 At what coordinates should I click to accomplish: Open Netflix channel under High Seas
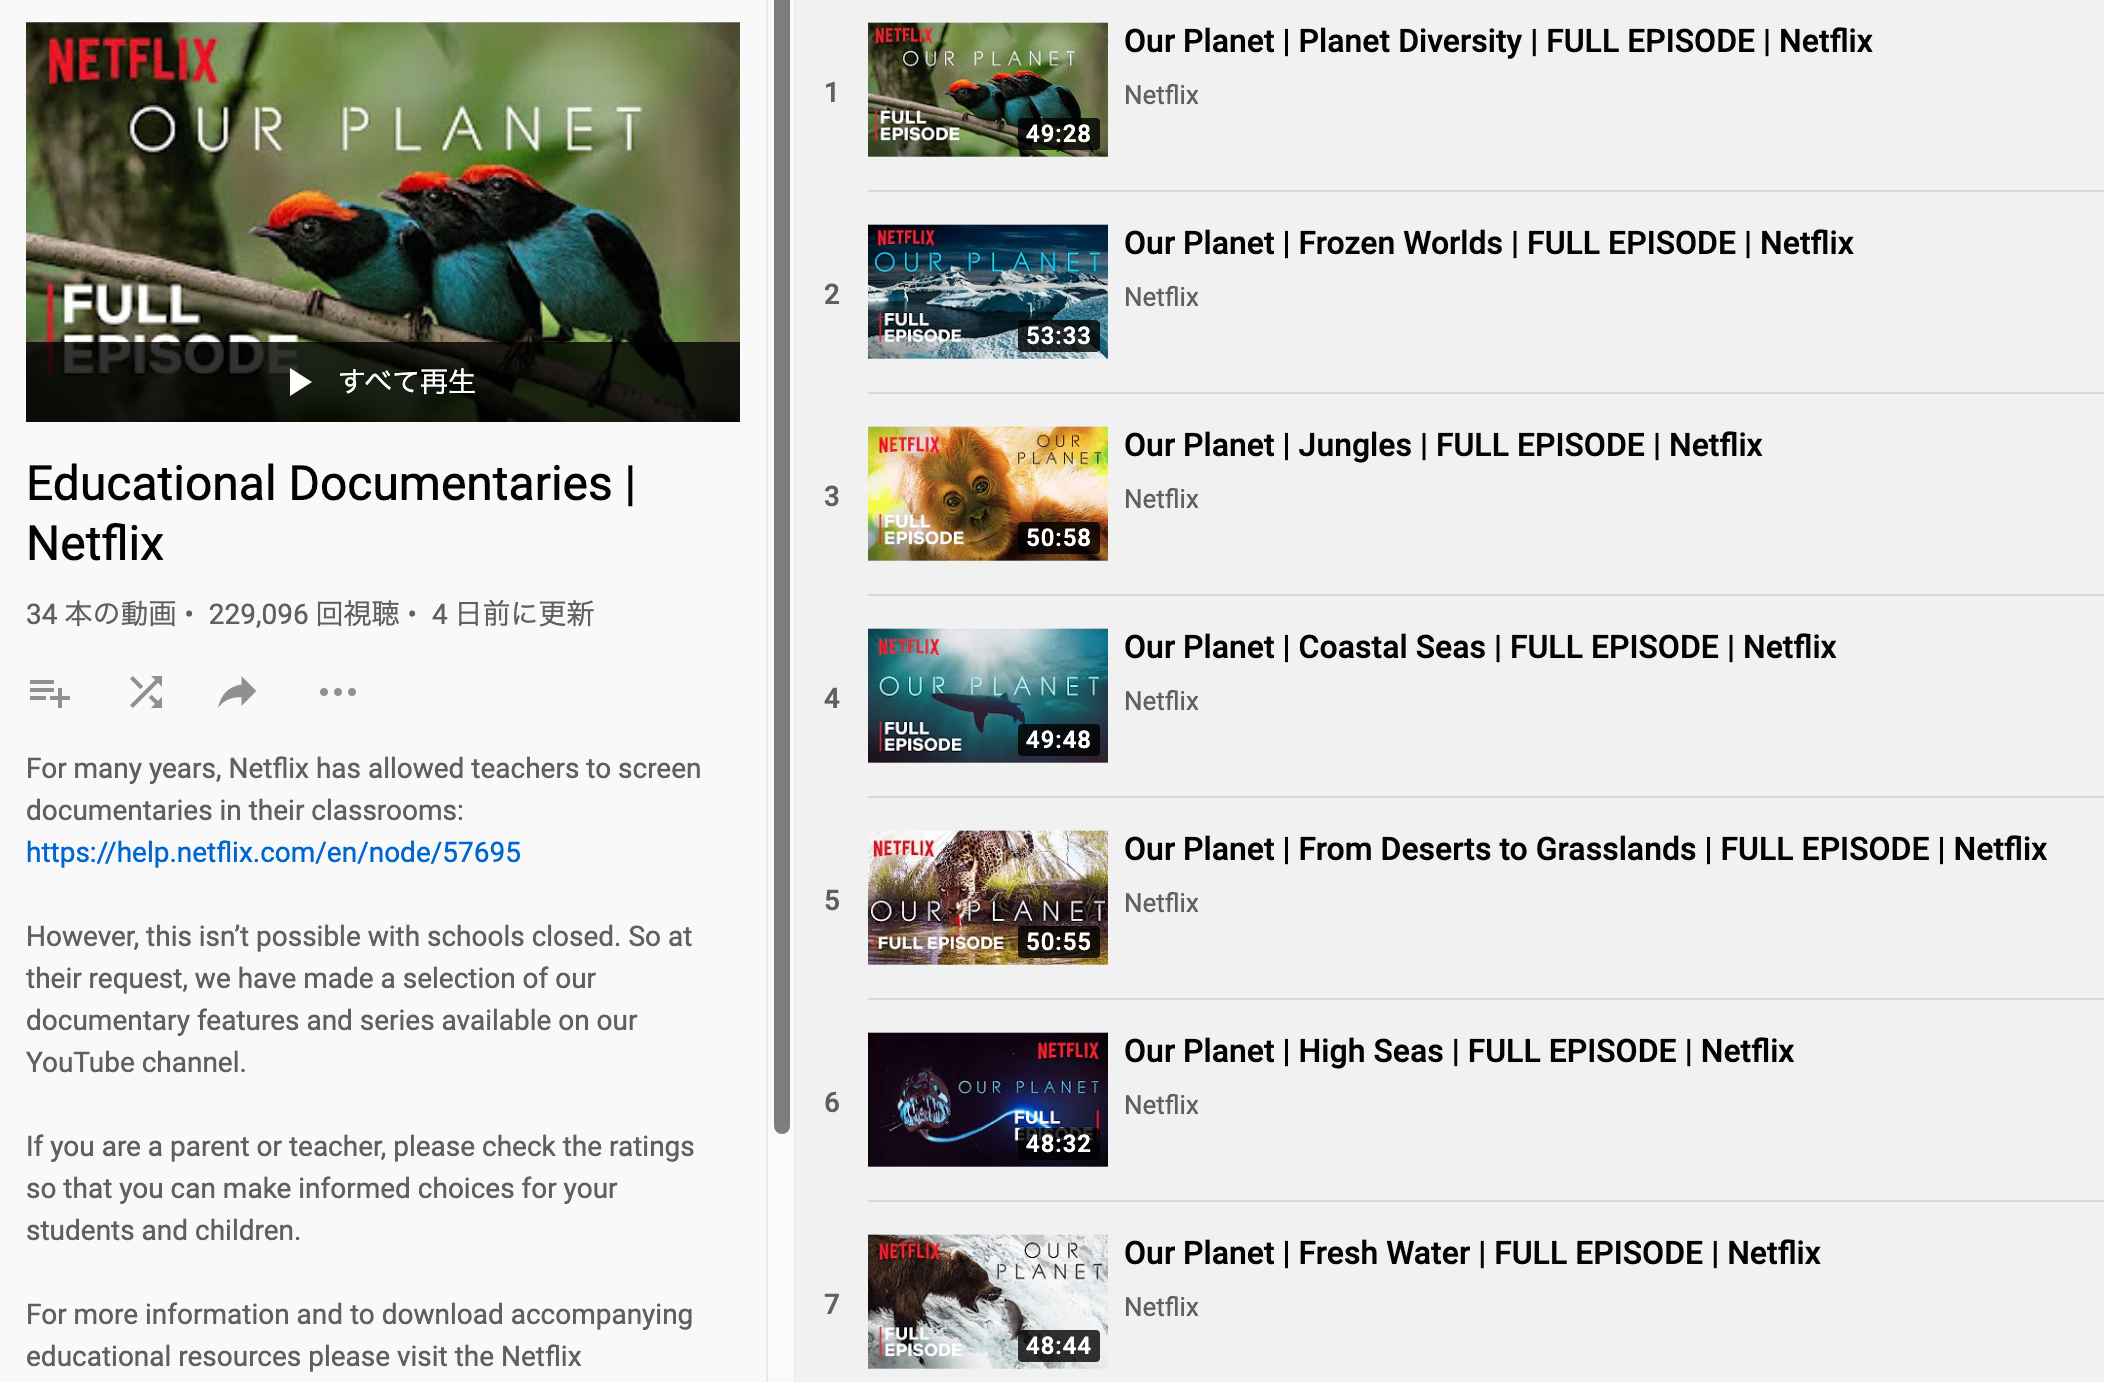1161,1105
